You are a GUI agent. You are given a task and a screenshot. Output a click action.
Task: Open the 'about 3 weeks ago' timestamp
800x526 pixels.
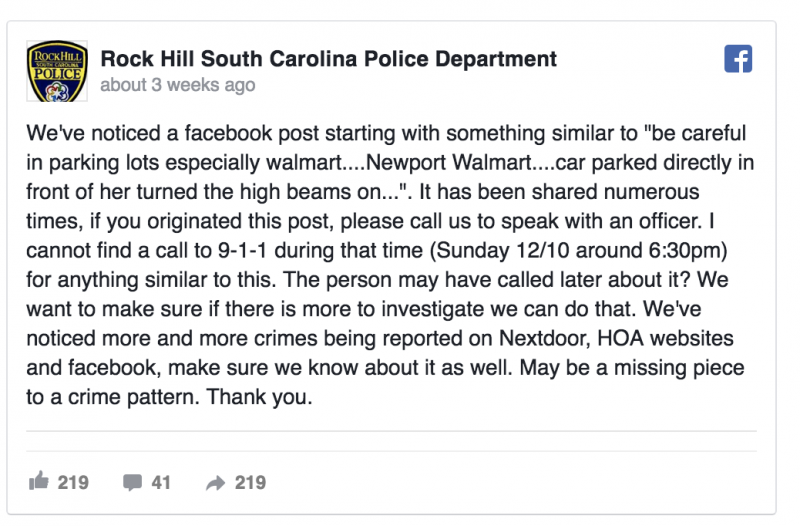coord(178,85)
